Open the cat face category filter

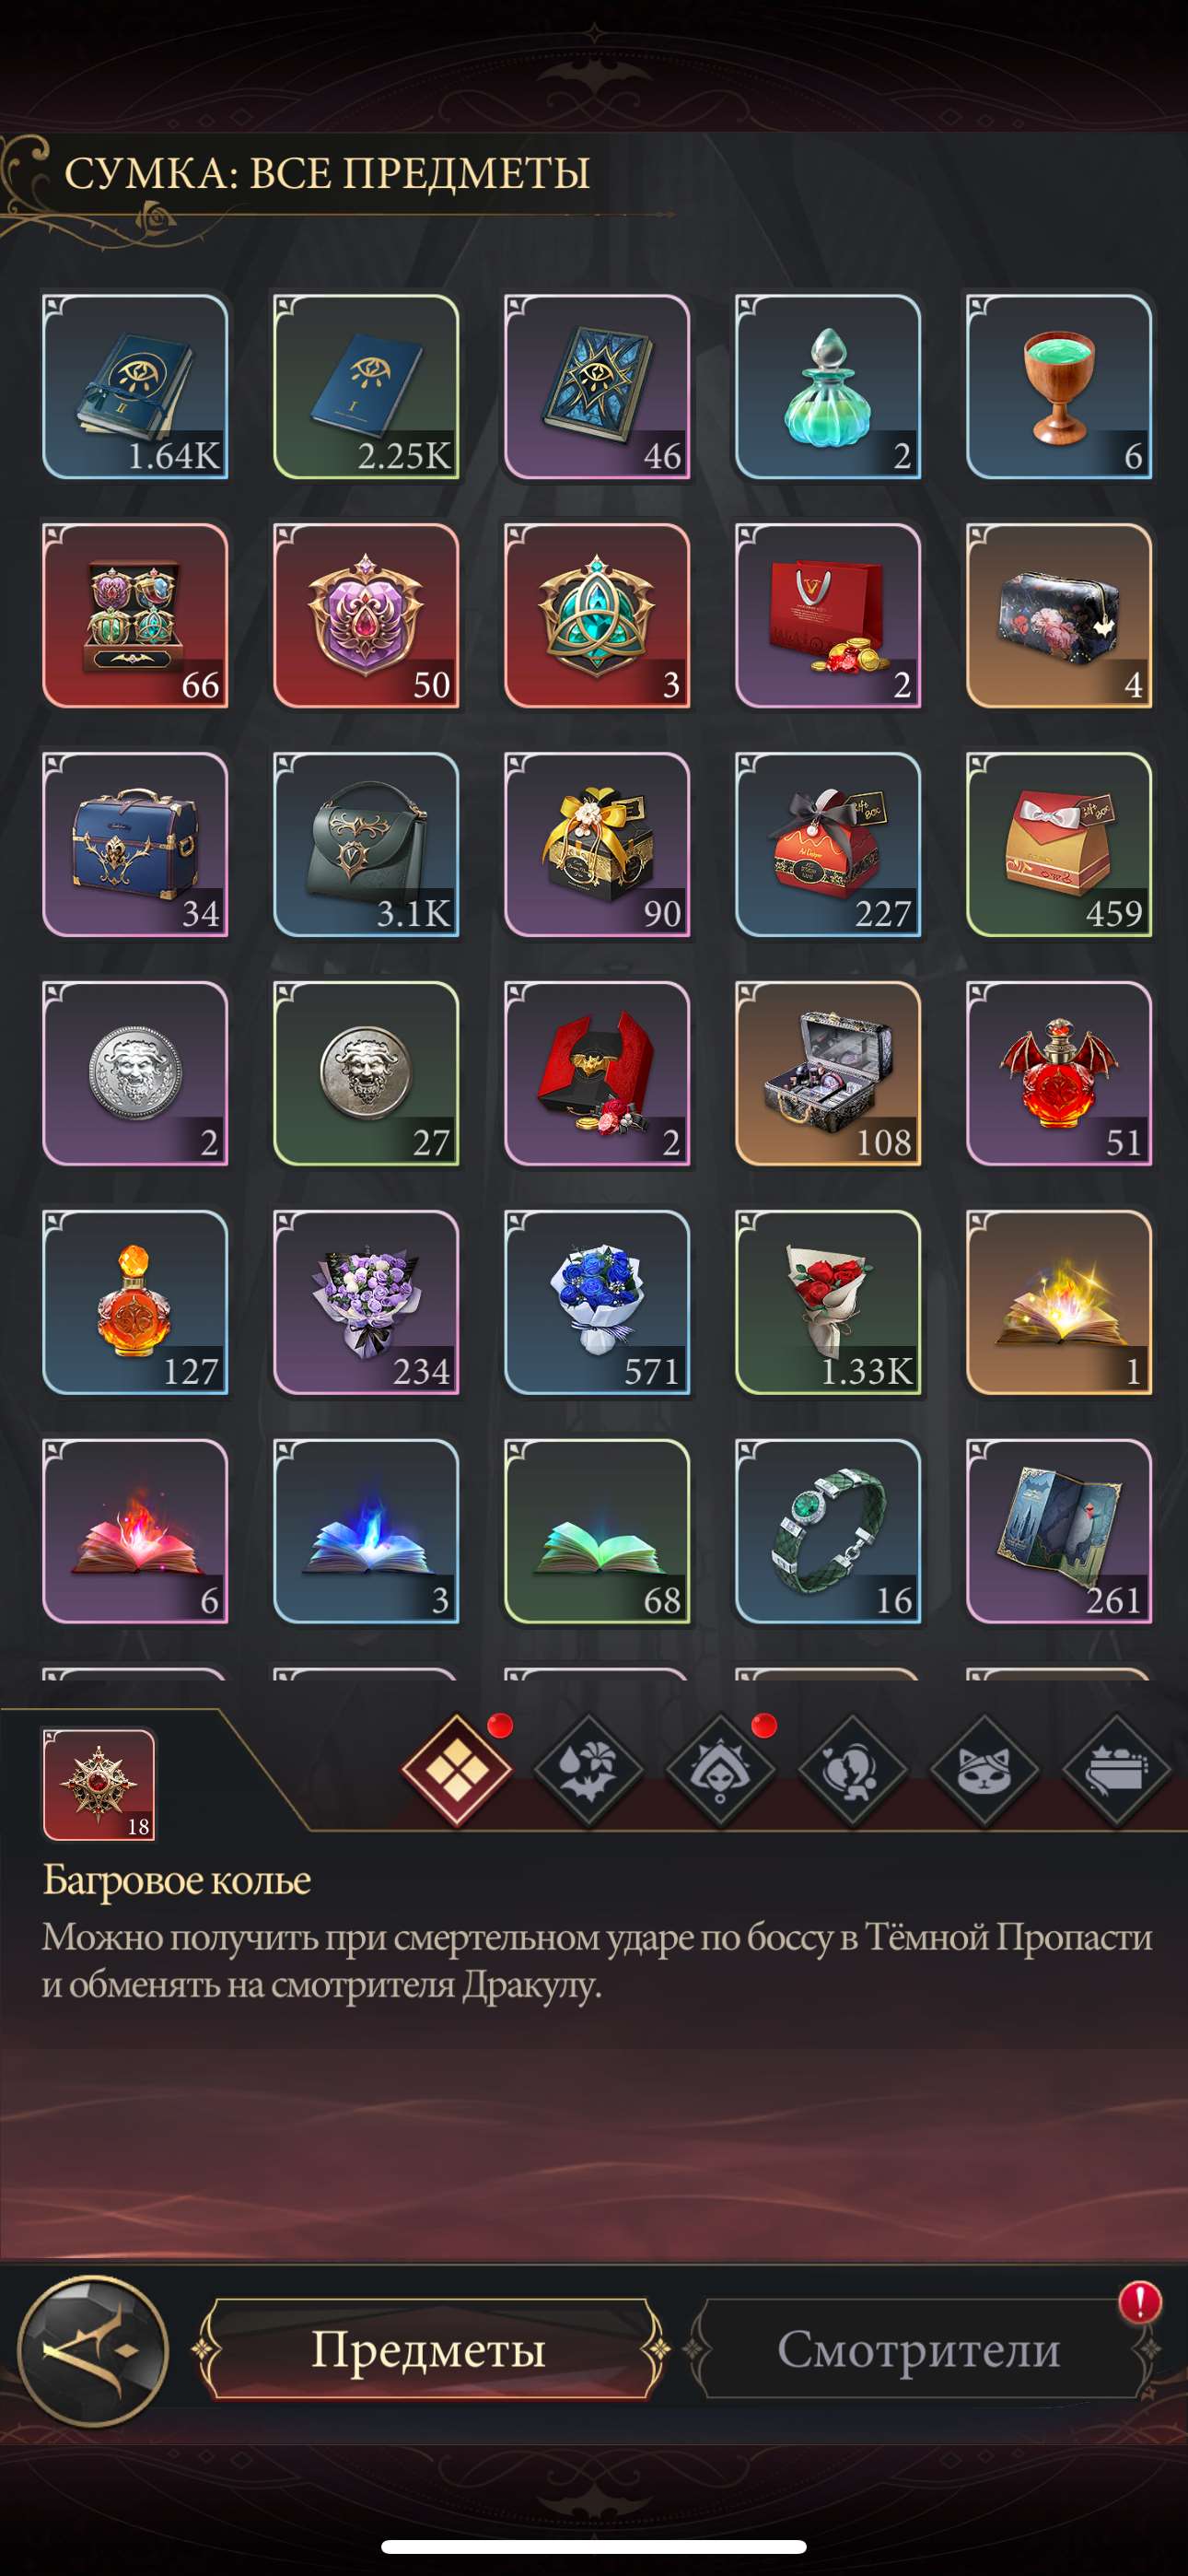(984, 1769)
